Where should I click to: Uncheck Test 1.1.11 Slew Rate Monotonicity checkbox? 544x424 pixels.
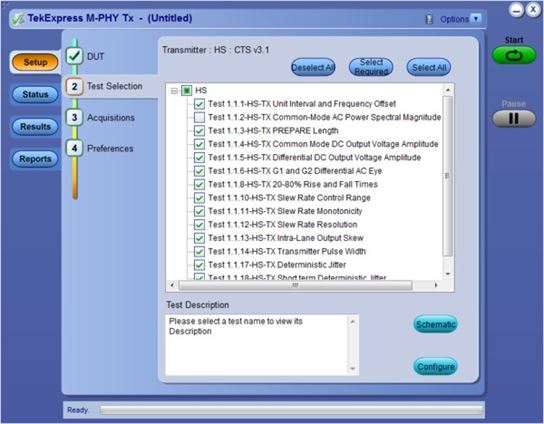pos(199,211)
